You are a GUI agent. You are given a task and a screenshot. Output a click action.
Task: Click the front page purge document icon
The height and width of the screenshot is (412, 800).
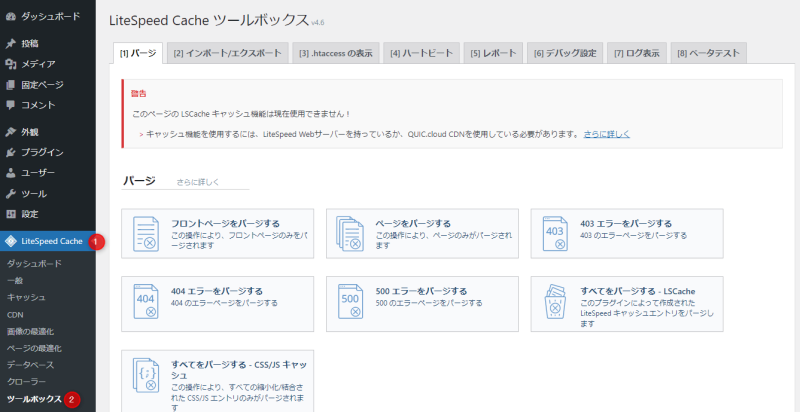pyautogui.click(x=146, y=233)
